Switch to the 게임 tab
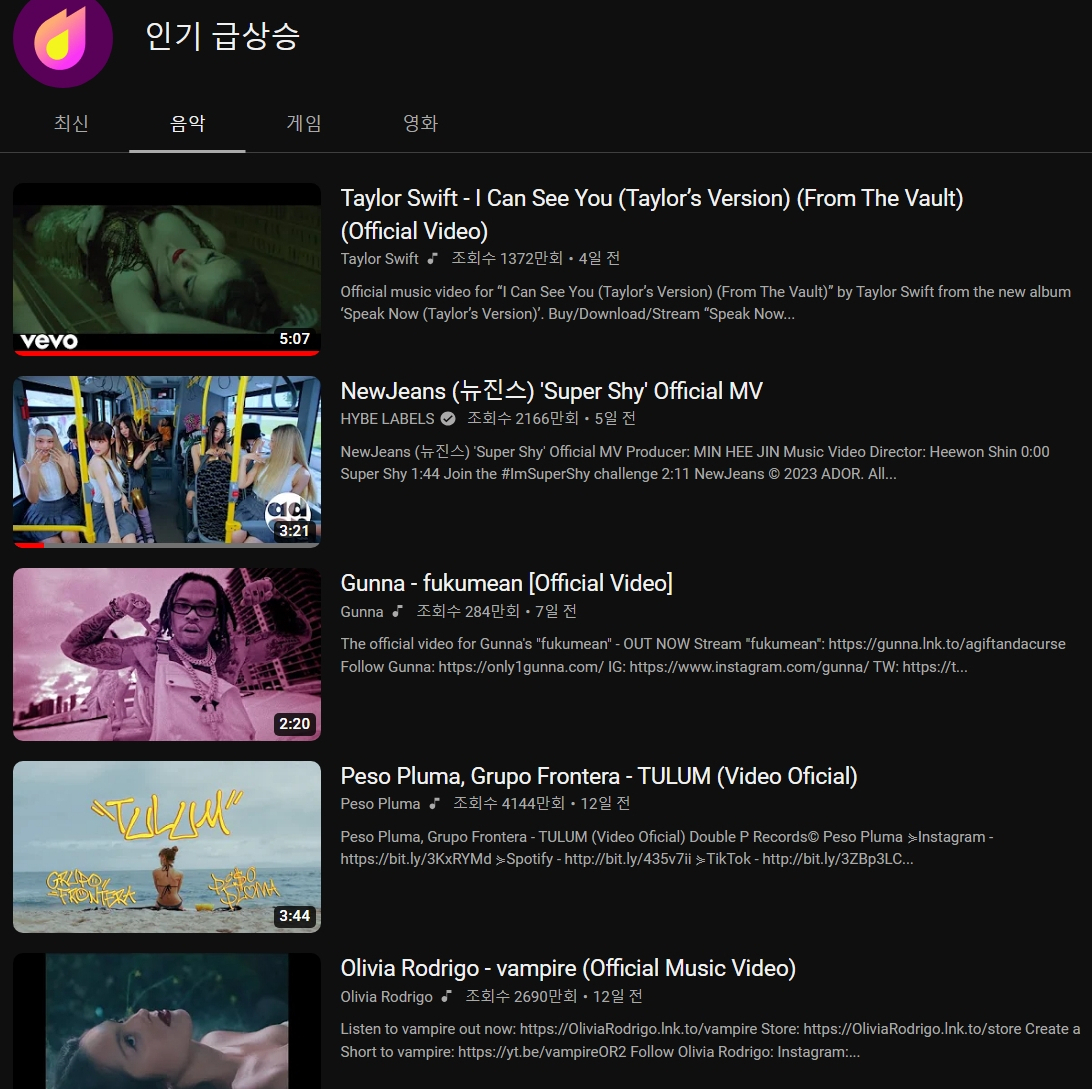Screen dimensions: 1092x1089 coord(304,123)
